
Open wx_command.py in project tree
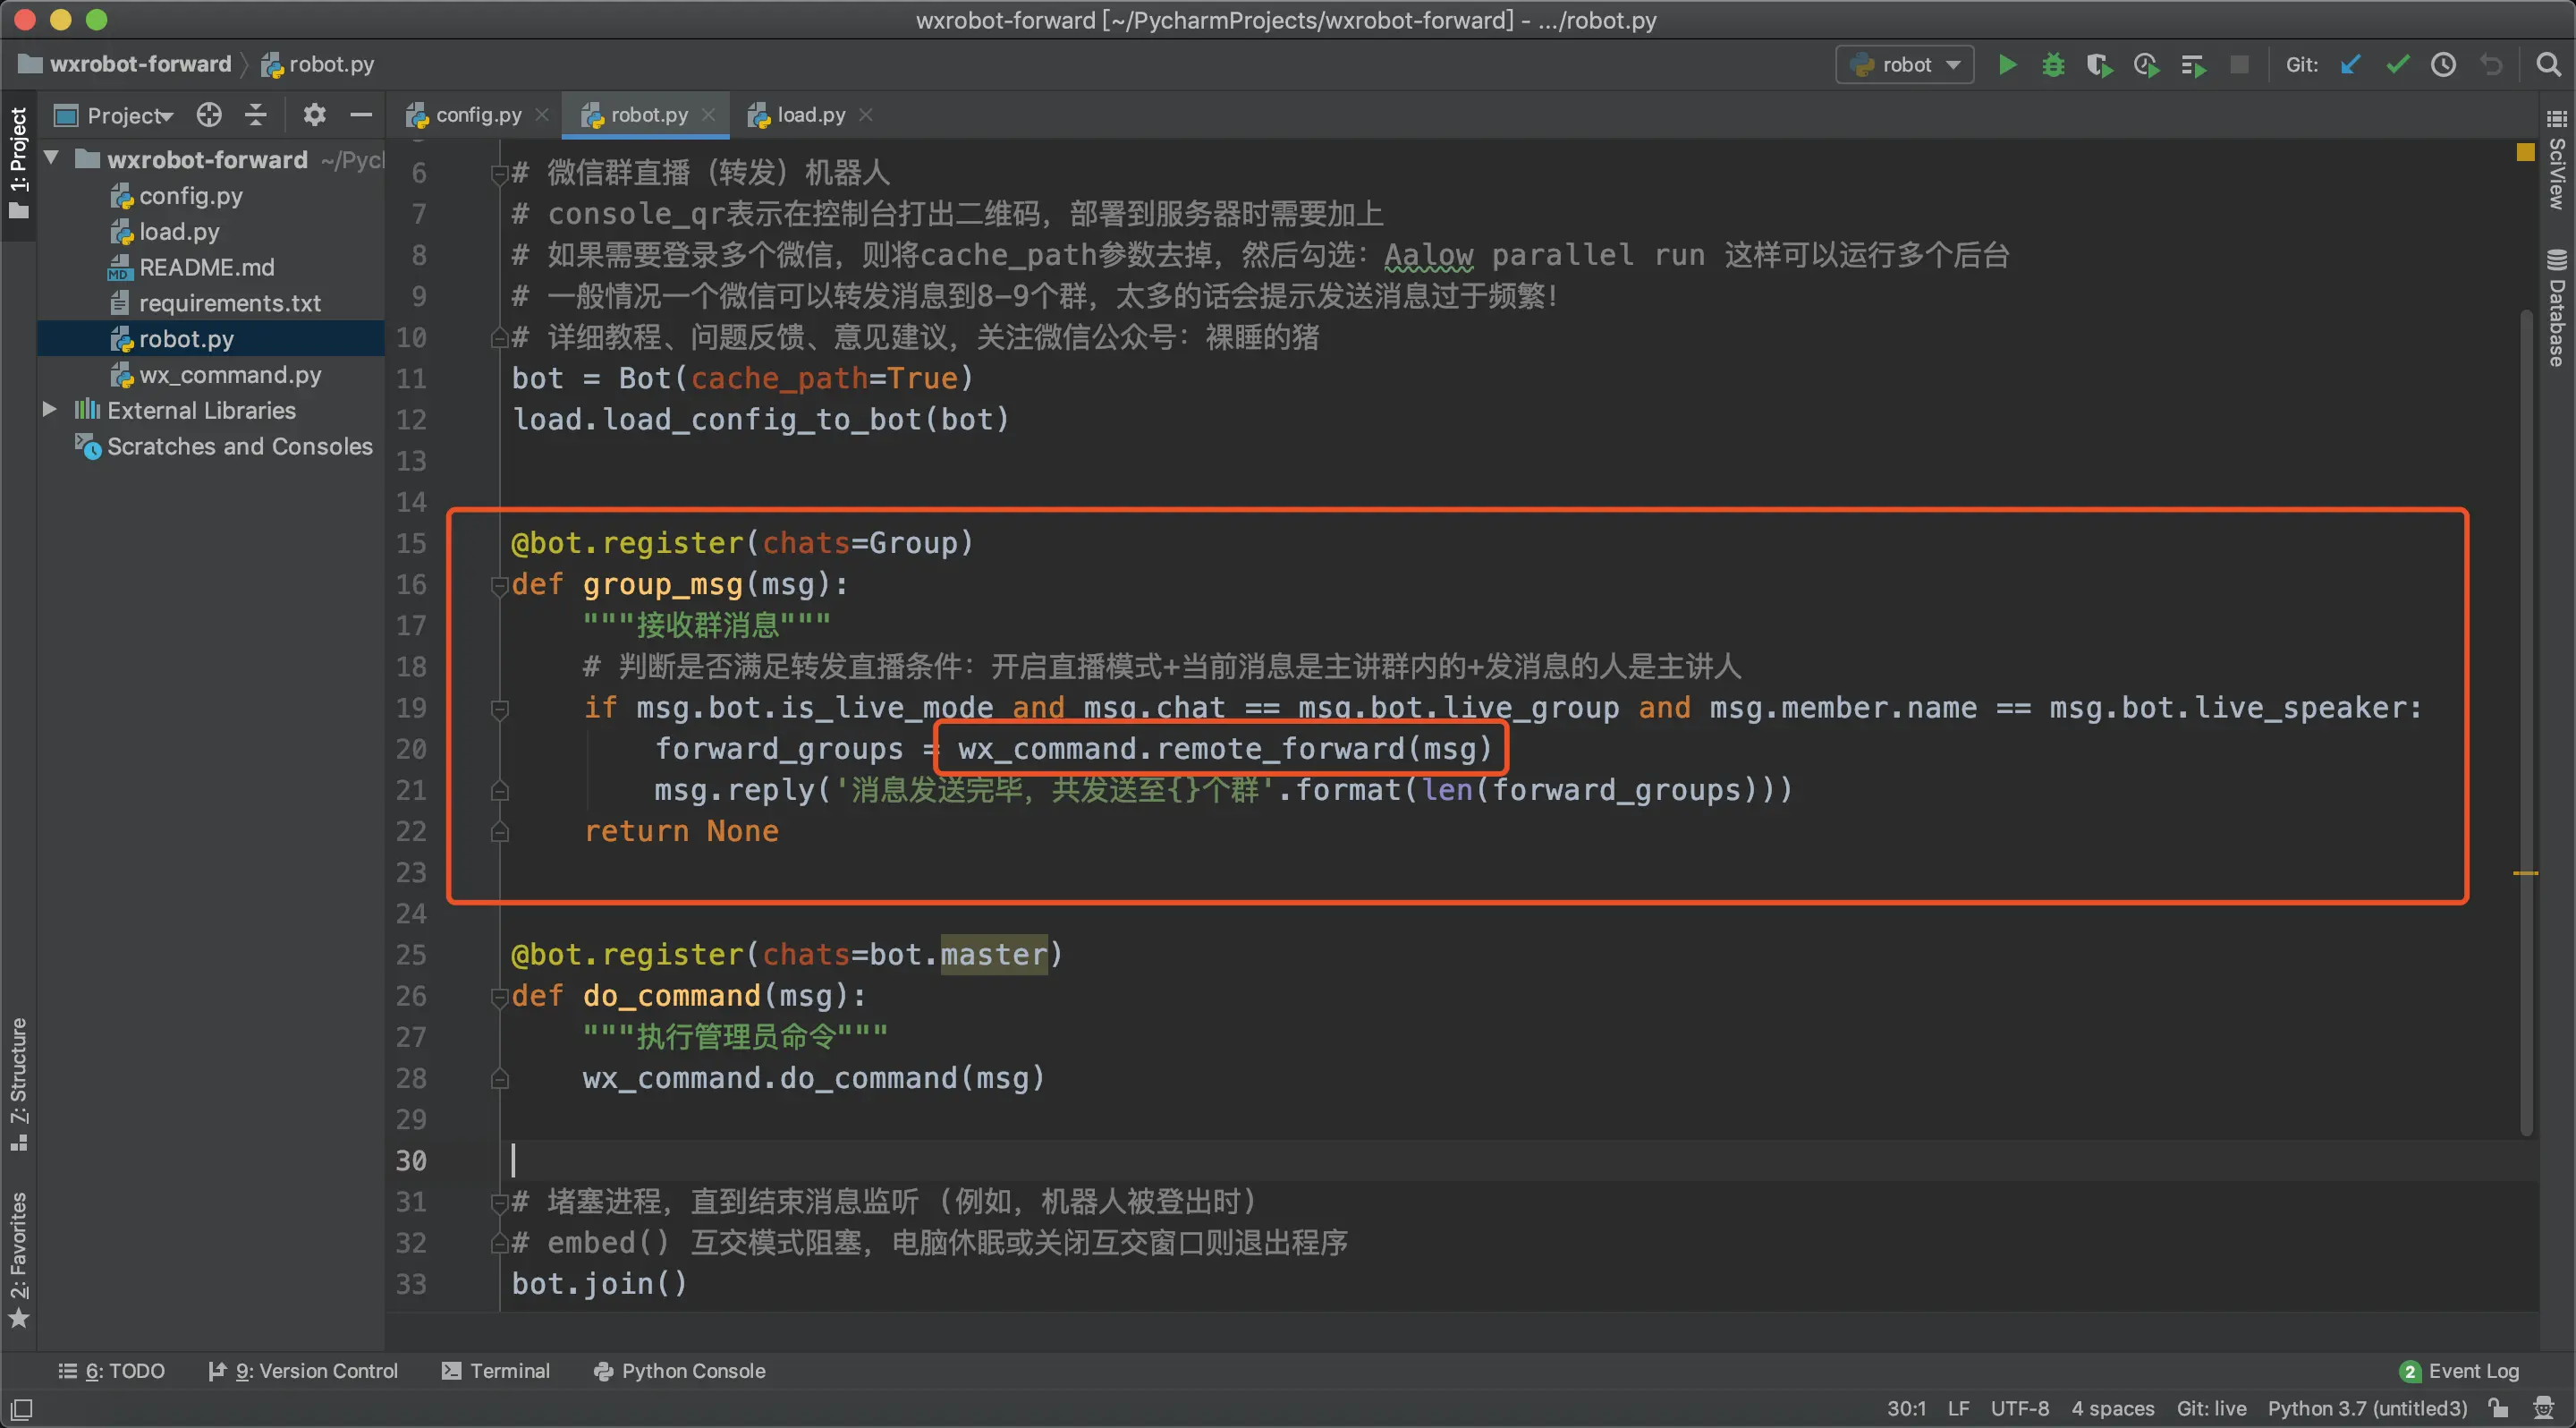click(229, 375)
